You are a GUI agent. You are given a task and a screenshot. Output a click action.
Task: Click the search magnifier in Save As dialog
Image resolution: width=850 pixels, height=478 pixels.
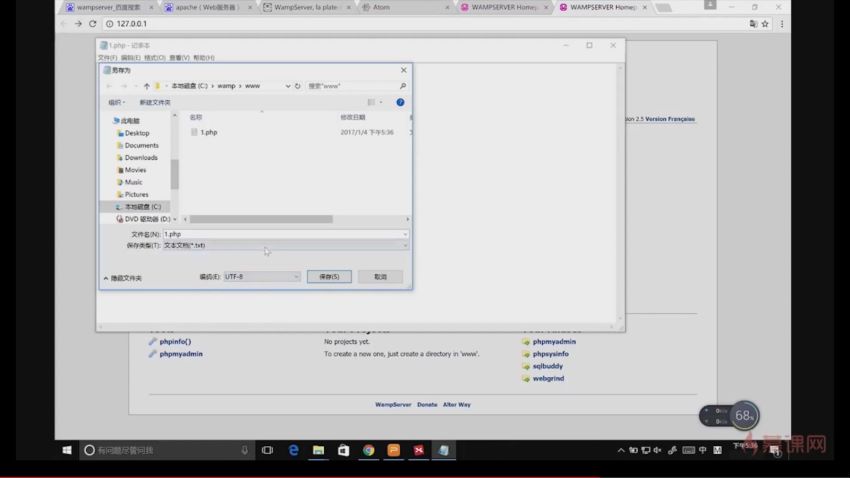(x=403, y=86)
